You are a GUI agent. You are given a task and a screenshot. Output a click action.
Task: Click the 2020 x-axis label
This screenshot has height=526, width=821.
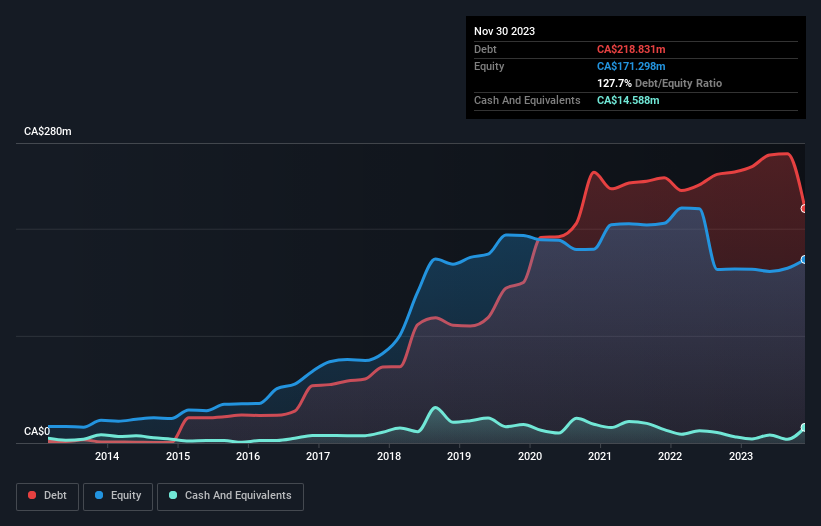pyautogui.click(x=530, y=456)
